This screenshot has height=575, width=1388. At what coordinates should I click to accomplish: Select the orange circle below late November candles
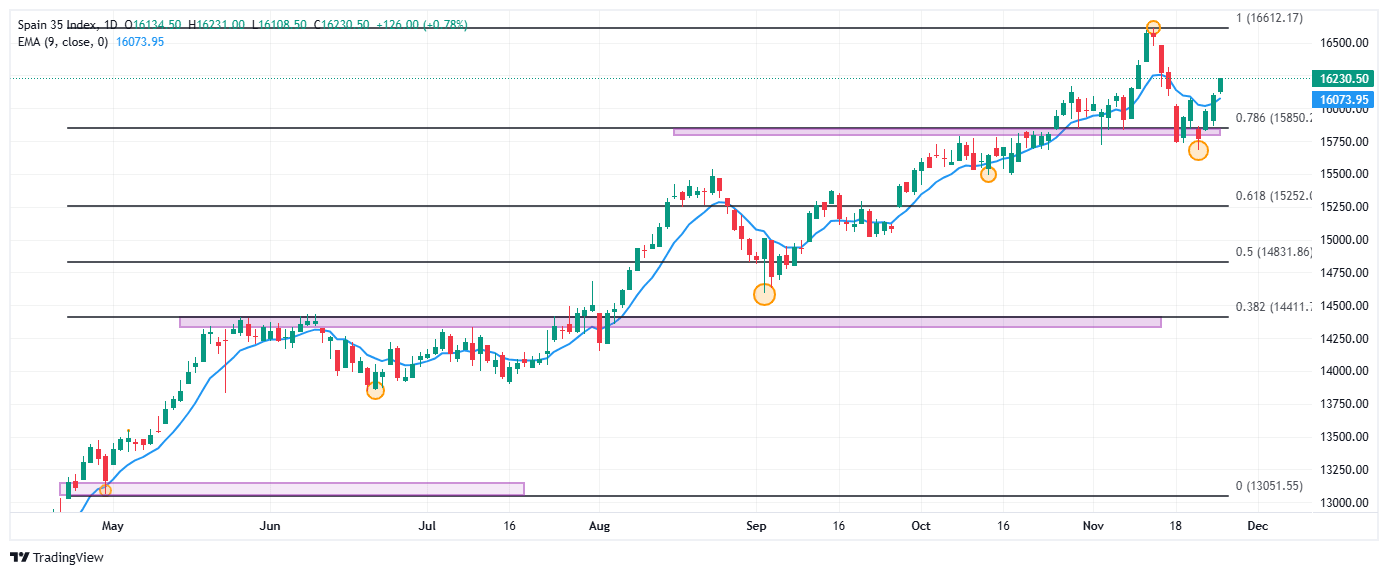coord(1198,151)
